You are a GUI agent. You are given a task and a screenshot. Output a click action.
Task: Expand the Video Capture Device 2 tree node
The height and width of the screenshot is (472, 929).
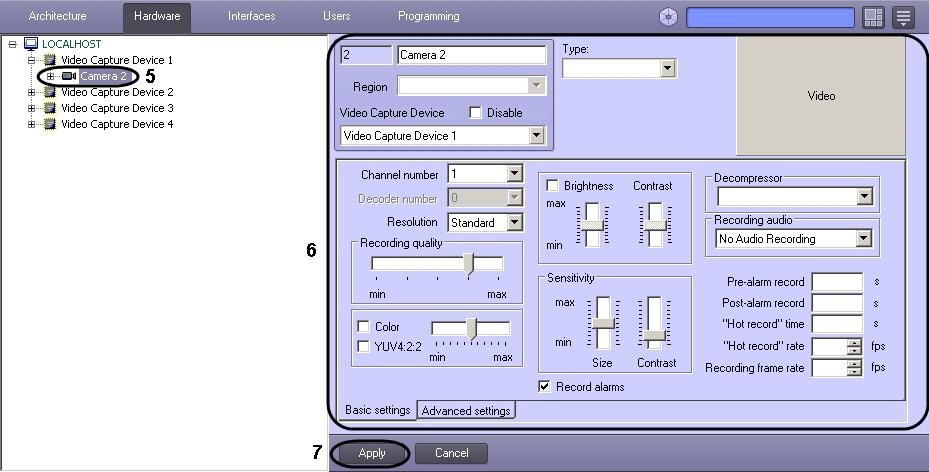[x=32, y=92]
